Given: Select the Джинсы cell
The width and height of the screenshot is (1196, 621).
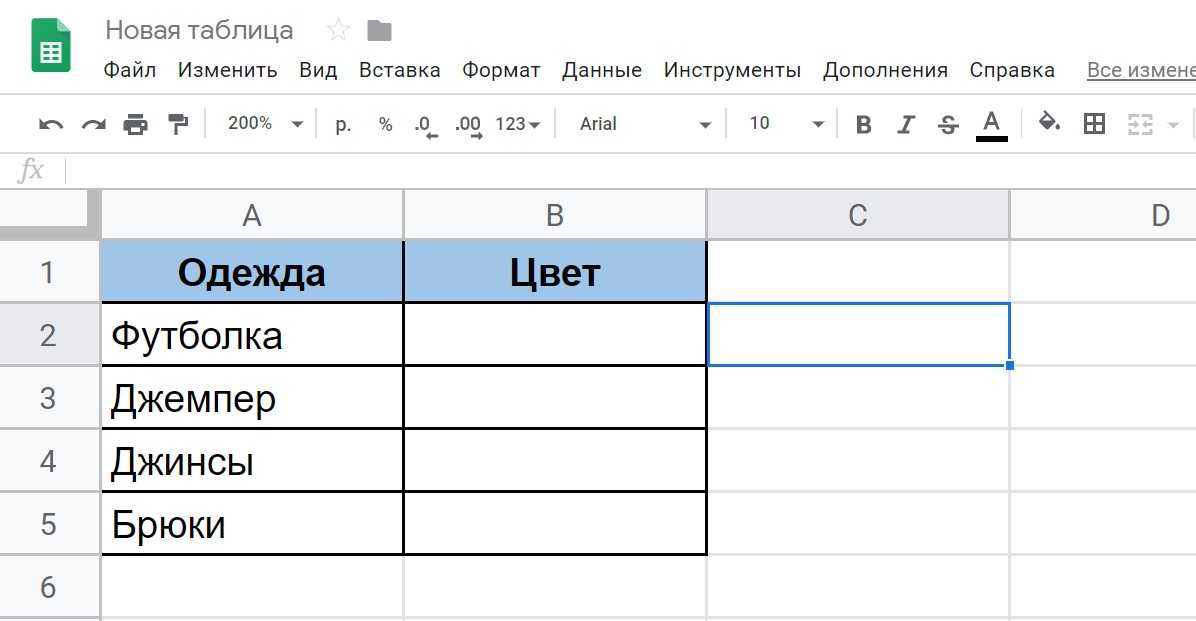Looking at the screenshot, I should click(x=252, y=461).
